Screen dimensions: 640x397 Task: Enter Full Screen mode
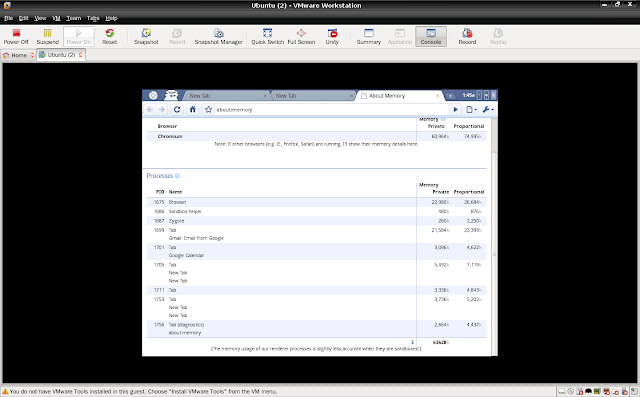point(301,37)
